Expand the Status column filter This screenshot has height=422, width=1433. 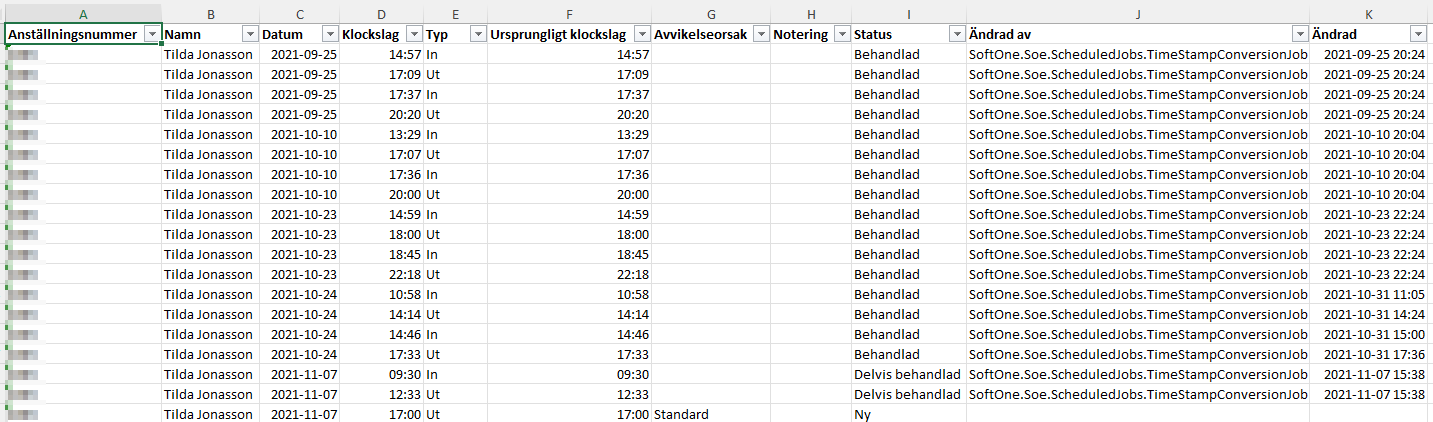[x=956, y=35]
